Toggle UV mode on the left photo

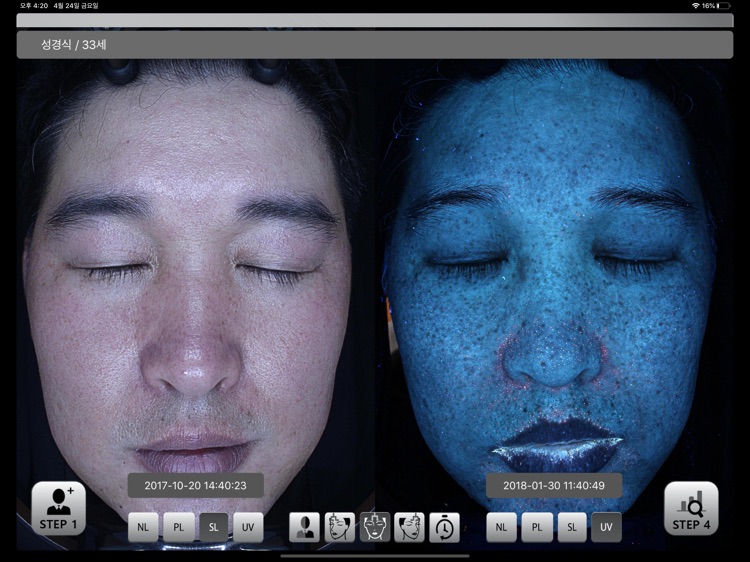pos(248,527)
